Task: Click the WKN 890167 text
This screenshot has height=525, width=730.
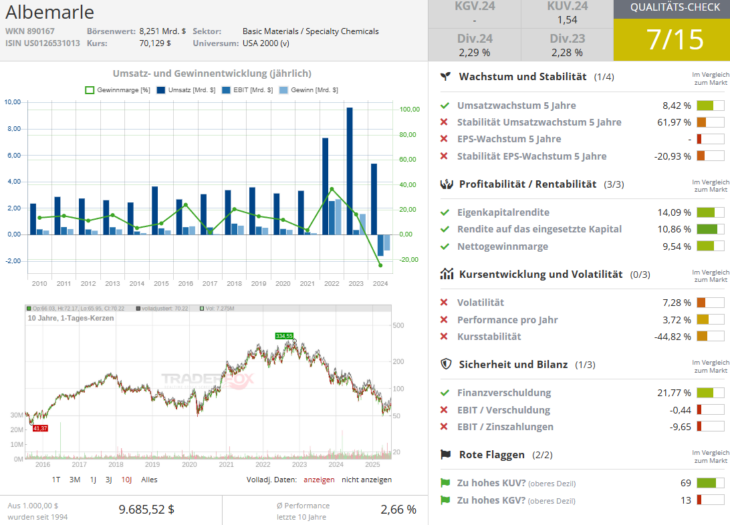Action: pos(30,31)
